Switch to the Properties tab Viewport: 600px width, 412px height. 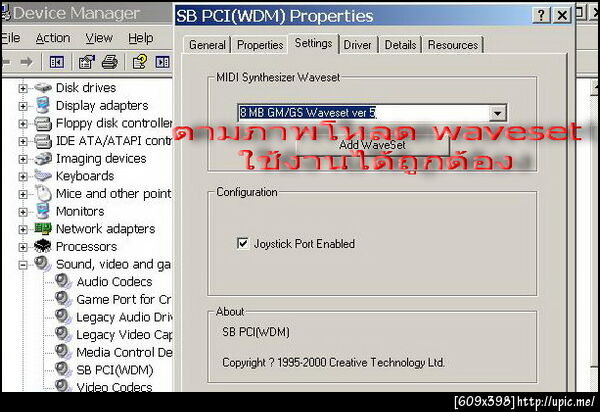click(x=260, y=45)
